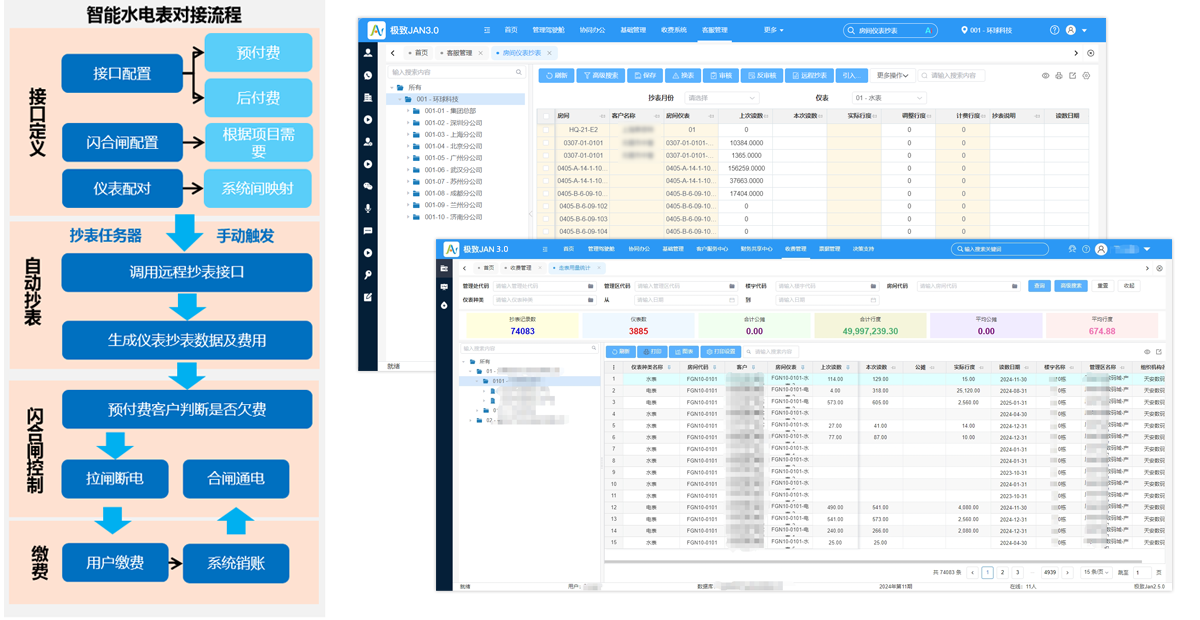
Task: Click the hamburger menu icon beside 极致JAN3.0
Action: [x=487, y=30]
